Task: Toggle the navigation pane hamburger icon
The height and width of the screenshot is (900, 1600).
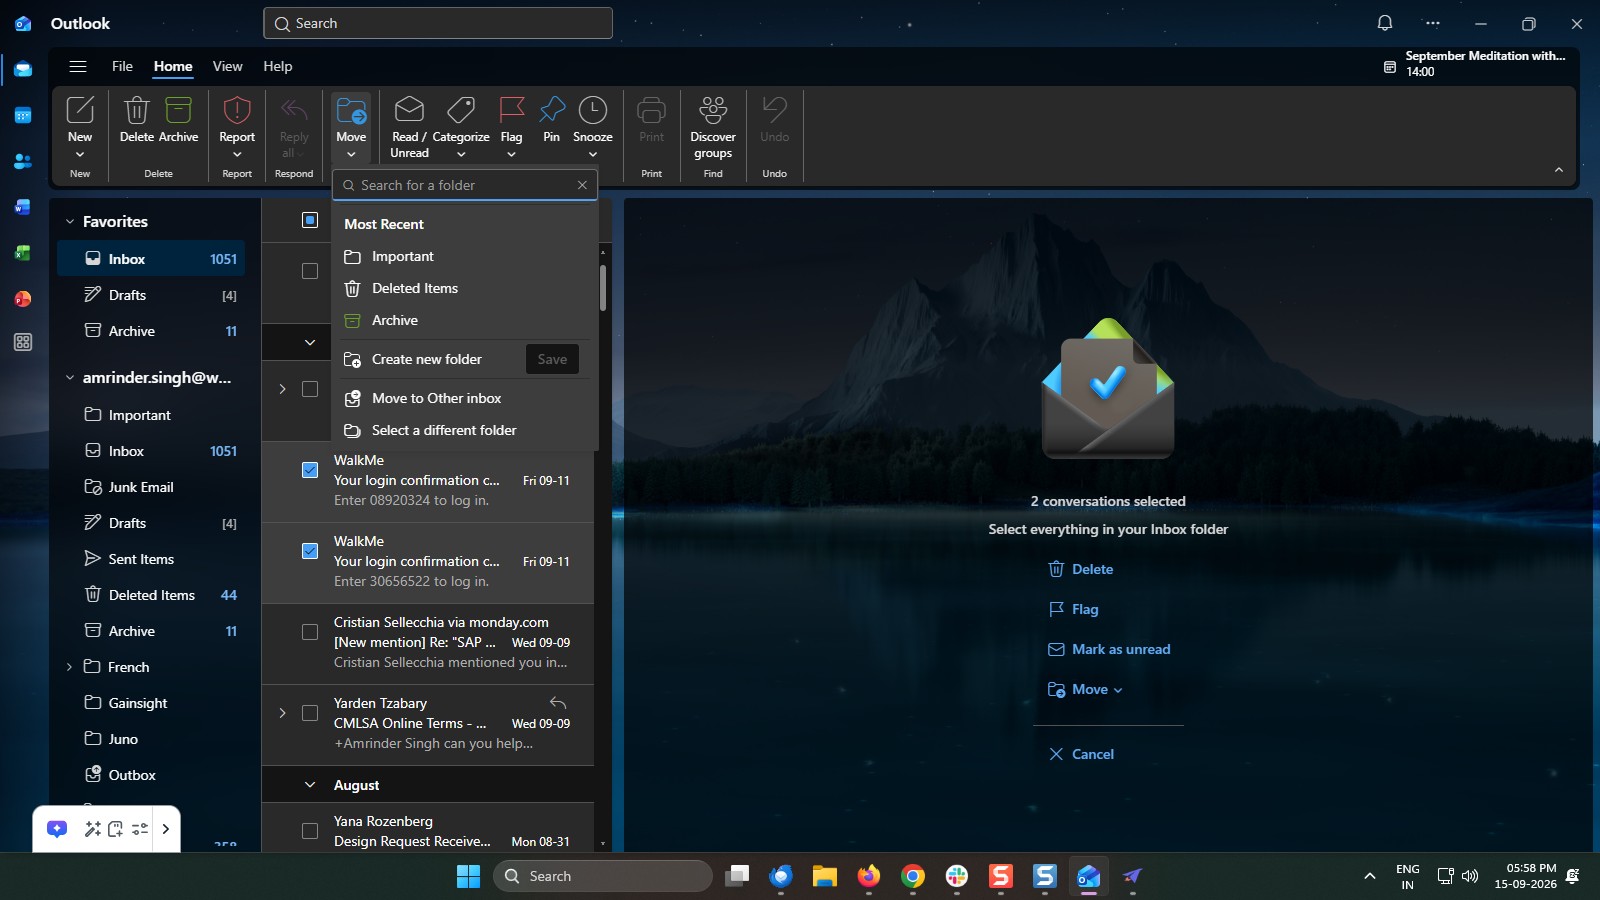Action: click(78, 66)
